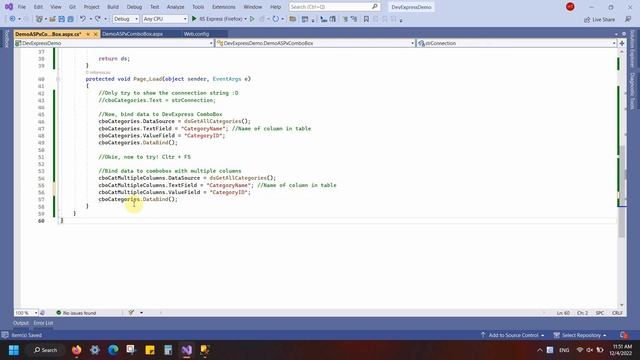Click the Live Share button
The width and height of the screenshot is (640, 360).
coord(600,19)
